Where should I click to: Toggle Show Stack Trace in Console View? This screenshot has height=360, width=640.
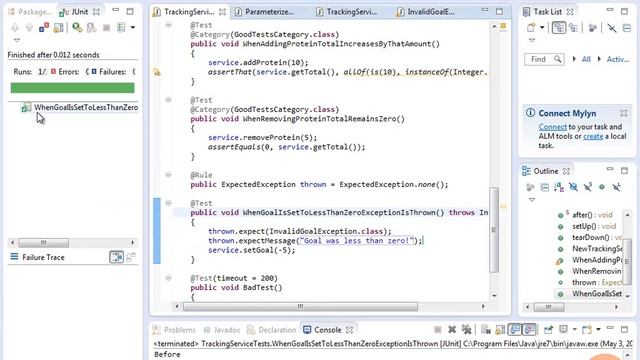[116, 257]
